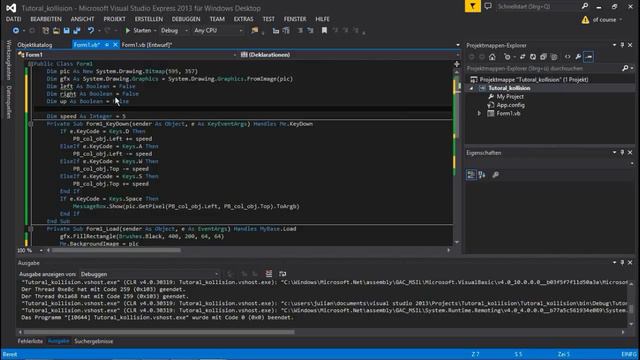Viewport: 640px width, 360px height.
Task: Click the Open File folder icon
Action: click(x=56, y=31)
